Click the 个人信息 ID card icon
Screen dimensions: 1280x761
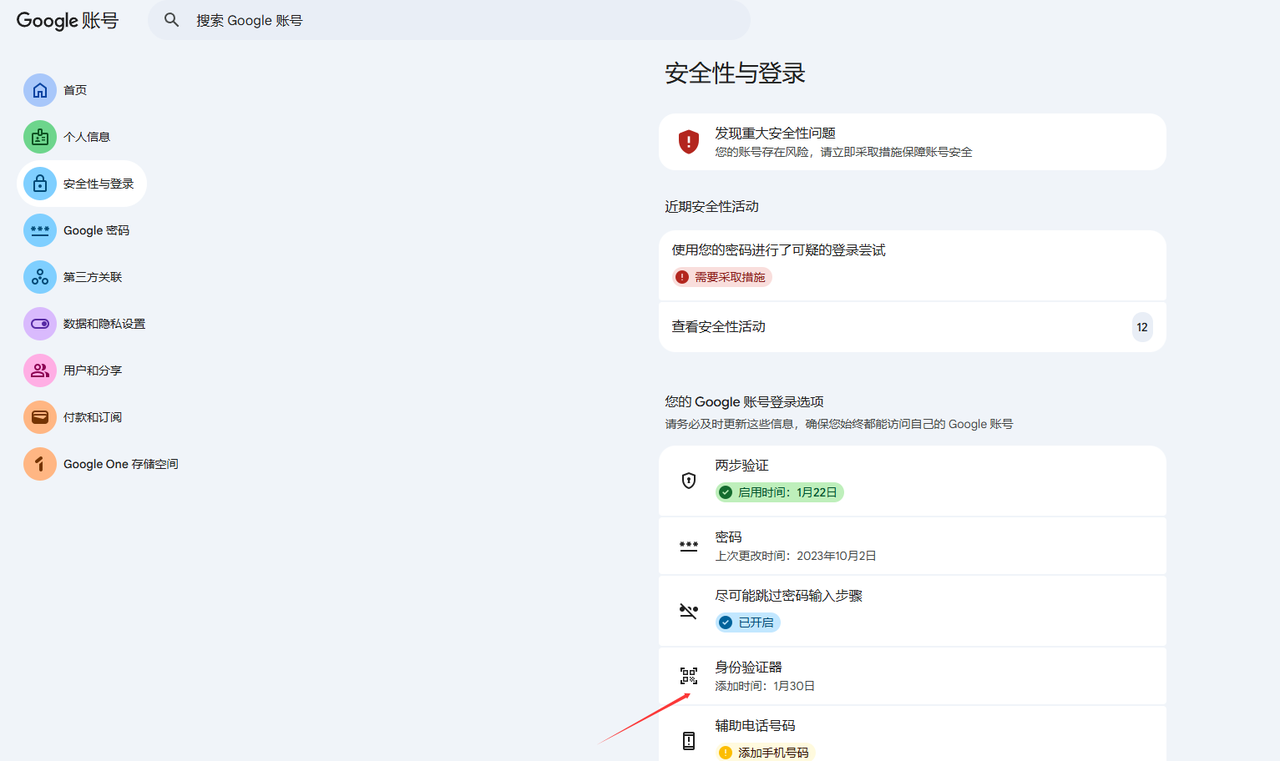pos(40,137)
